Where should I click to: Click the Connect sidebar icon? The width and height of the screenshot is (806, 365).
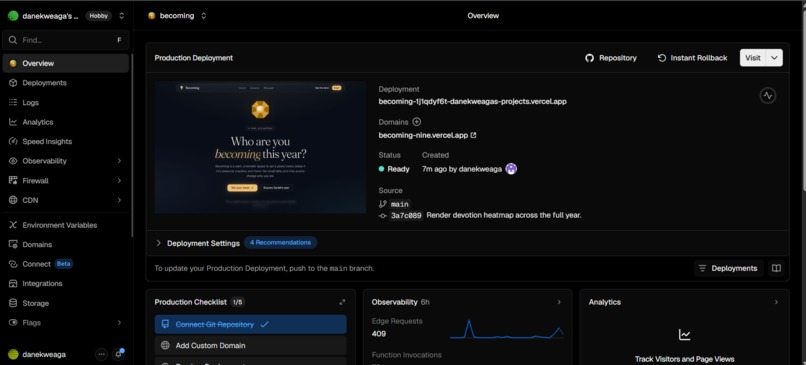click(x=13, y=264)
